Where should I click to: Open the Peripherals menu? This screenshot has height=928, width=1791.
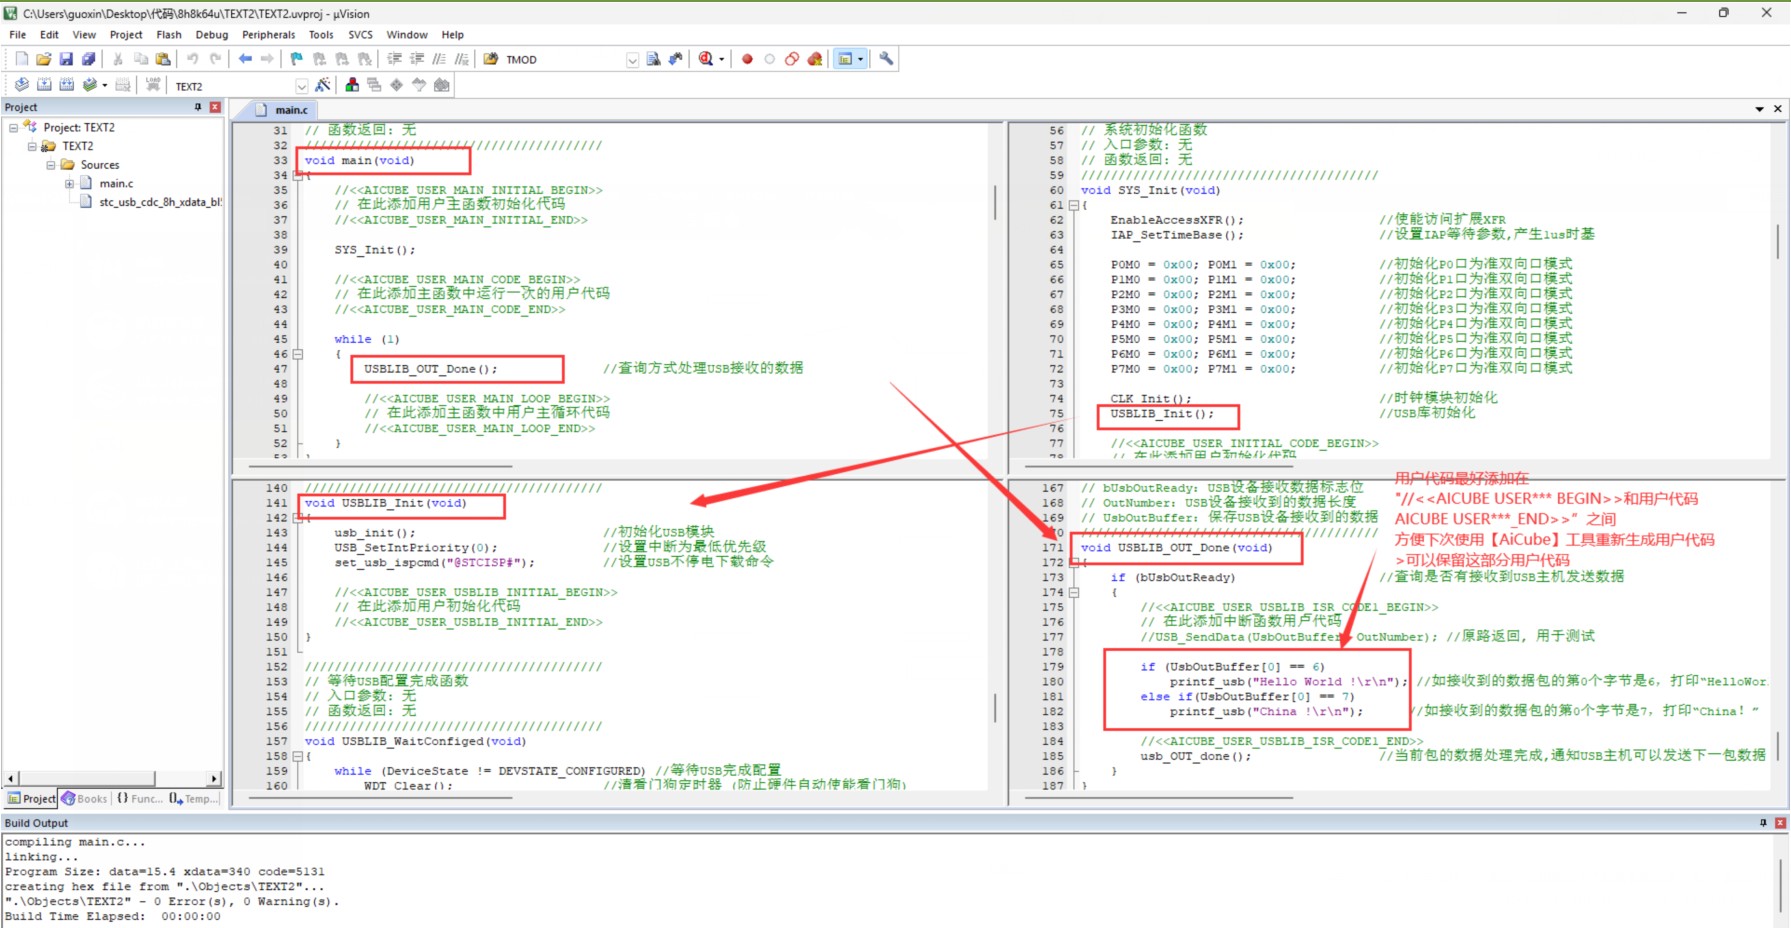pos(269,34)
